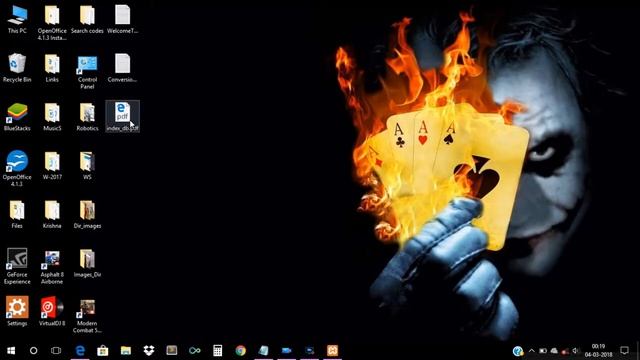This screenshot has width=640, height=360.
Task: Select the Krishna folder
Action: coord(52,214)
